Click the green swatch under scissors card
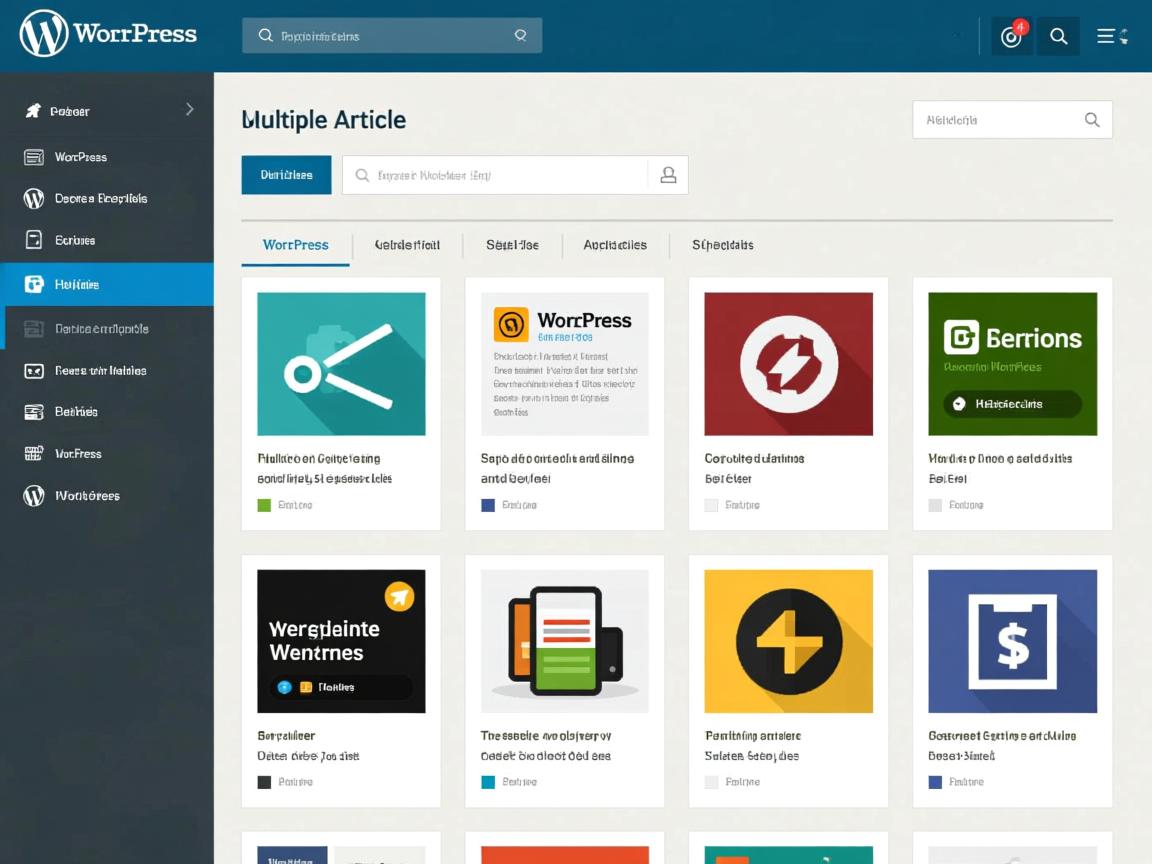 point(264,506)
